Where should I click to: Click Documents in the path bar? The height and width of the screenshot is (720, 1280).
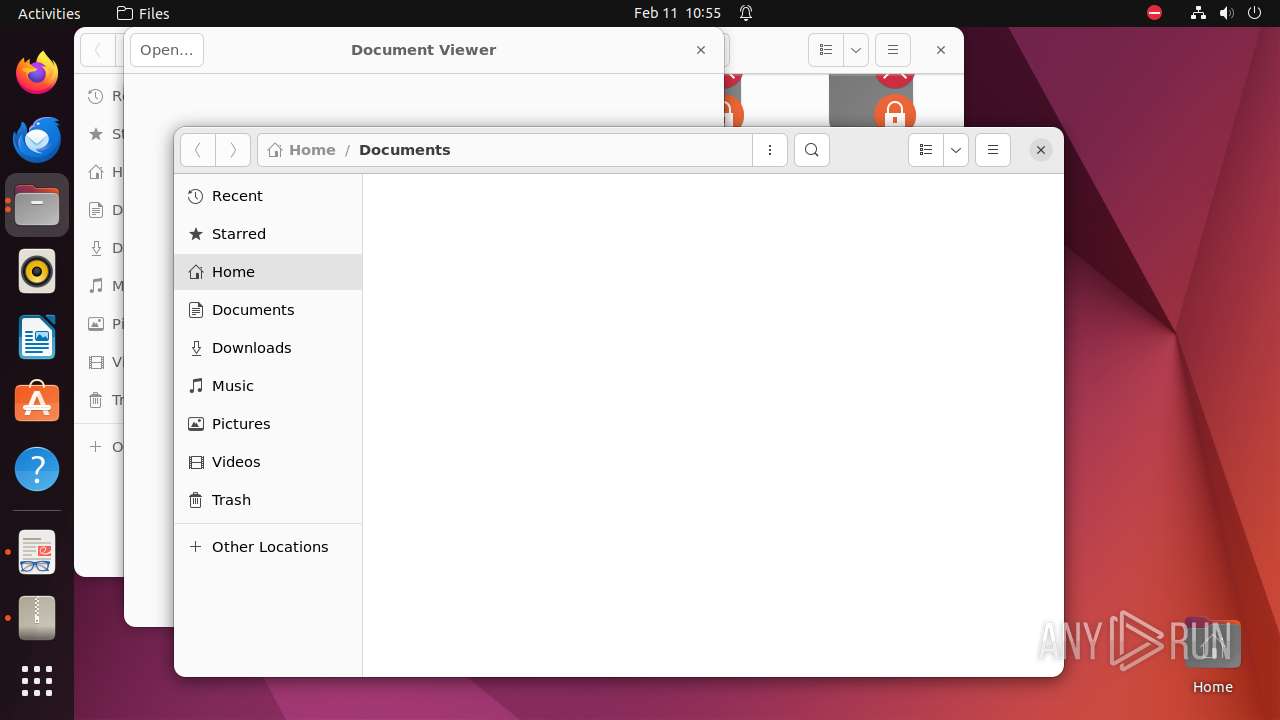tap(405, 150)
